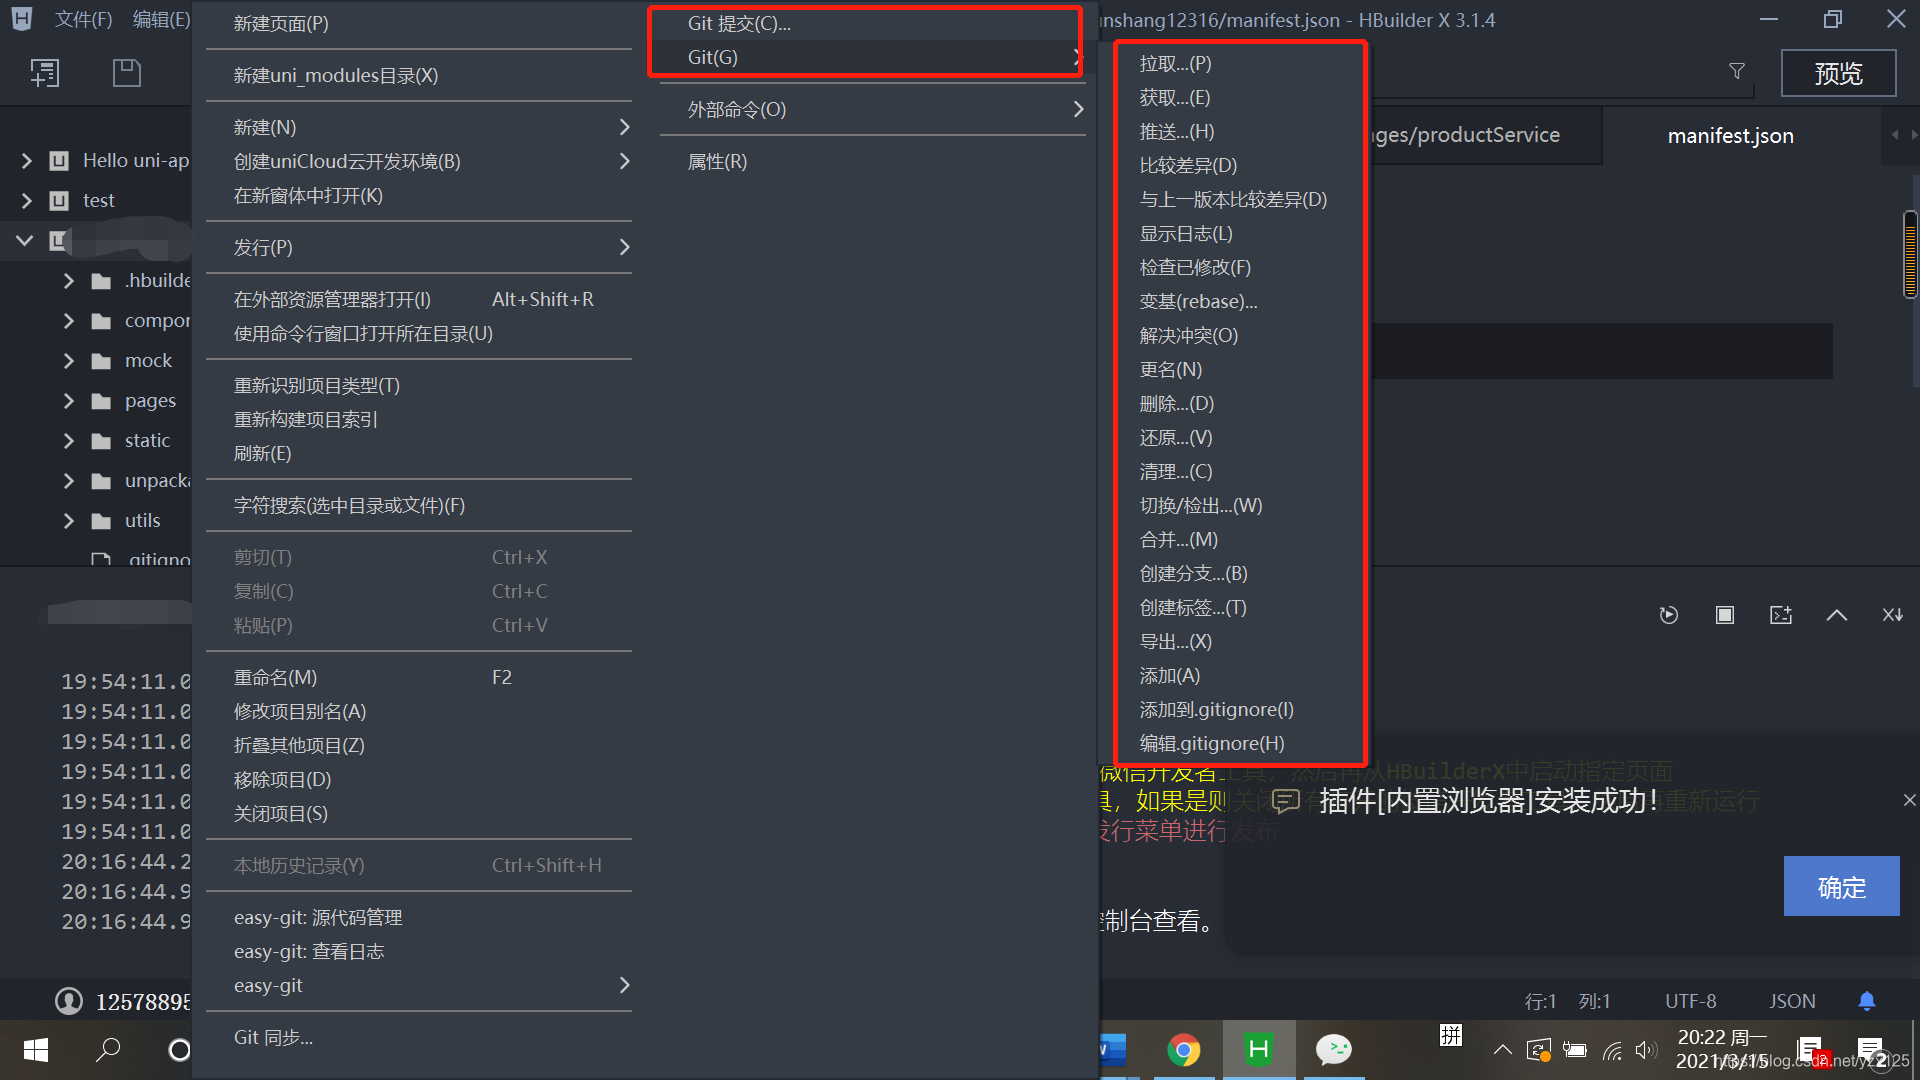This screenshot has height=1080, width=1920.
Task: Expand the components folder
Action: point(69,321)
